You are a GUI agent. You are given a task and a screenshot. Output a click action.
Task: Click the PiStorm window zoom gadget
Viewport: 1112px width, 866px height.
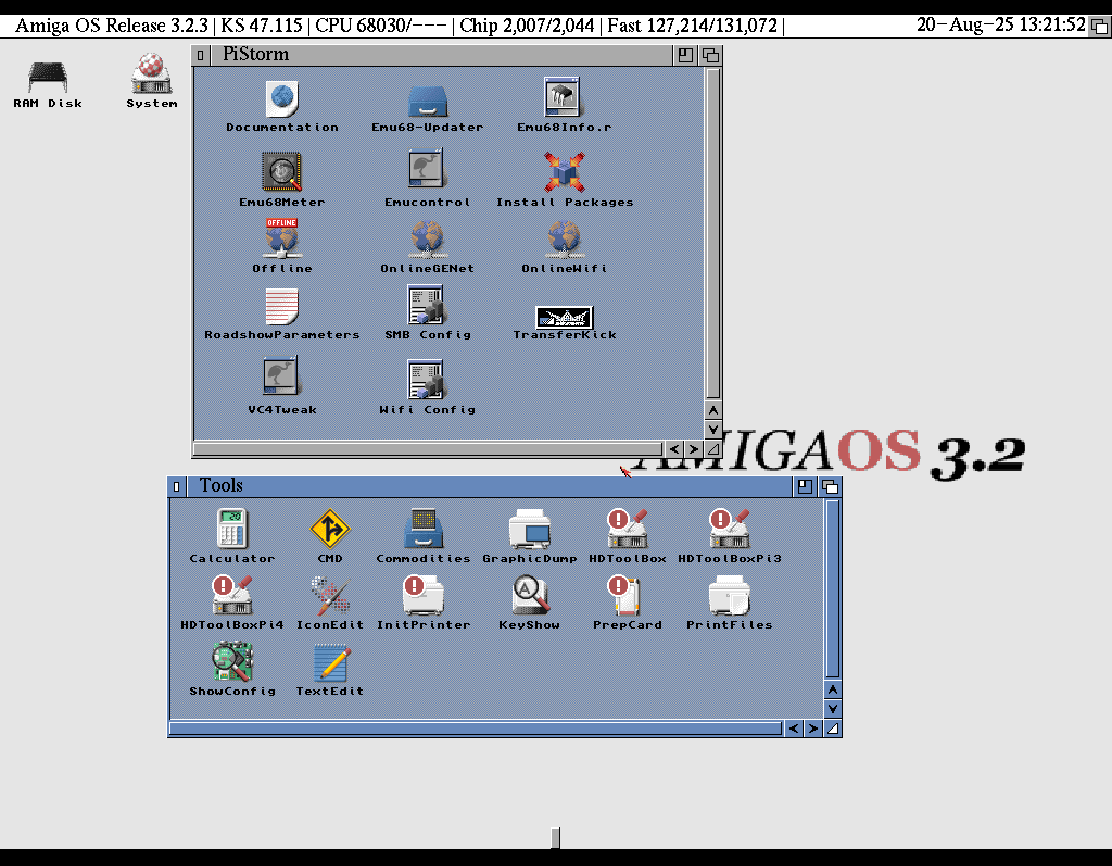[685, 55]
